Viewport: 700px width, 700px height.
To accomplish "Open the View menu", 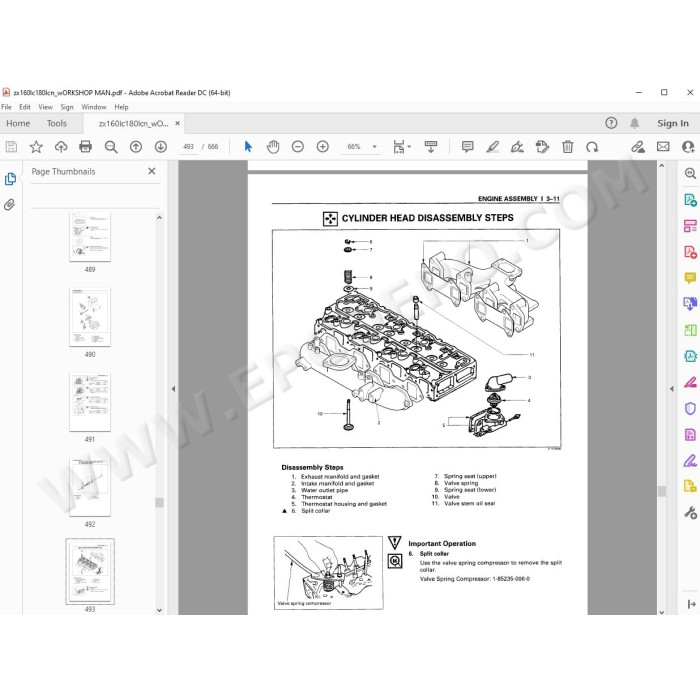I will pos(46,107).
